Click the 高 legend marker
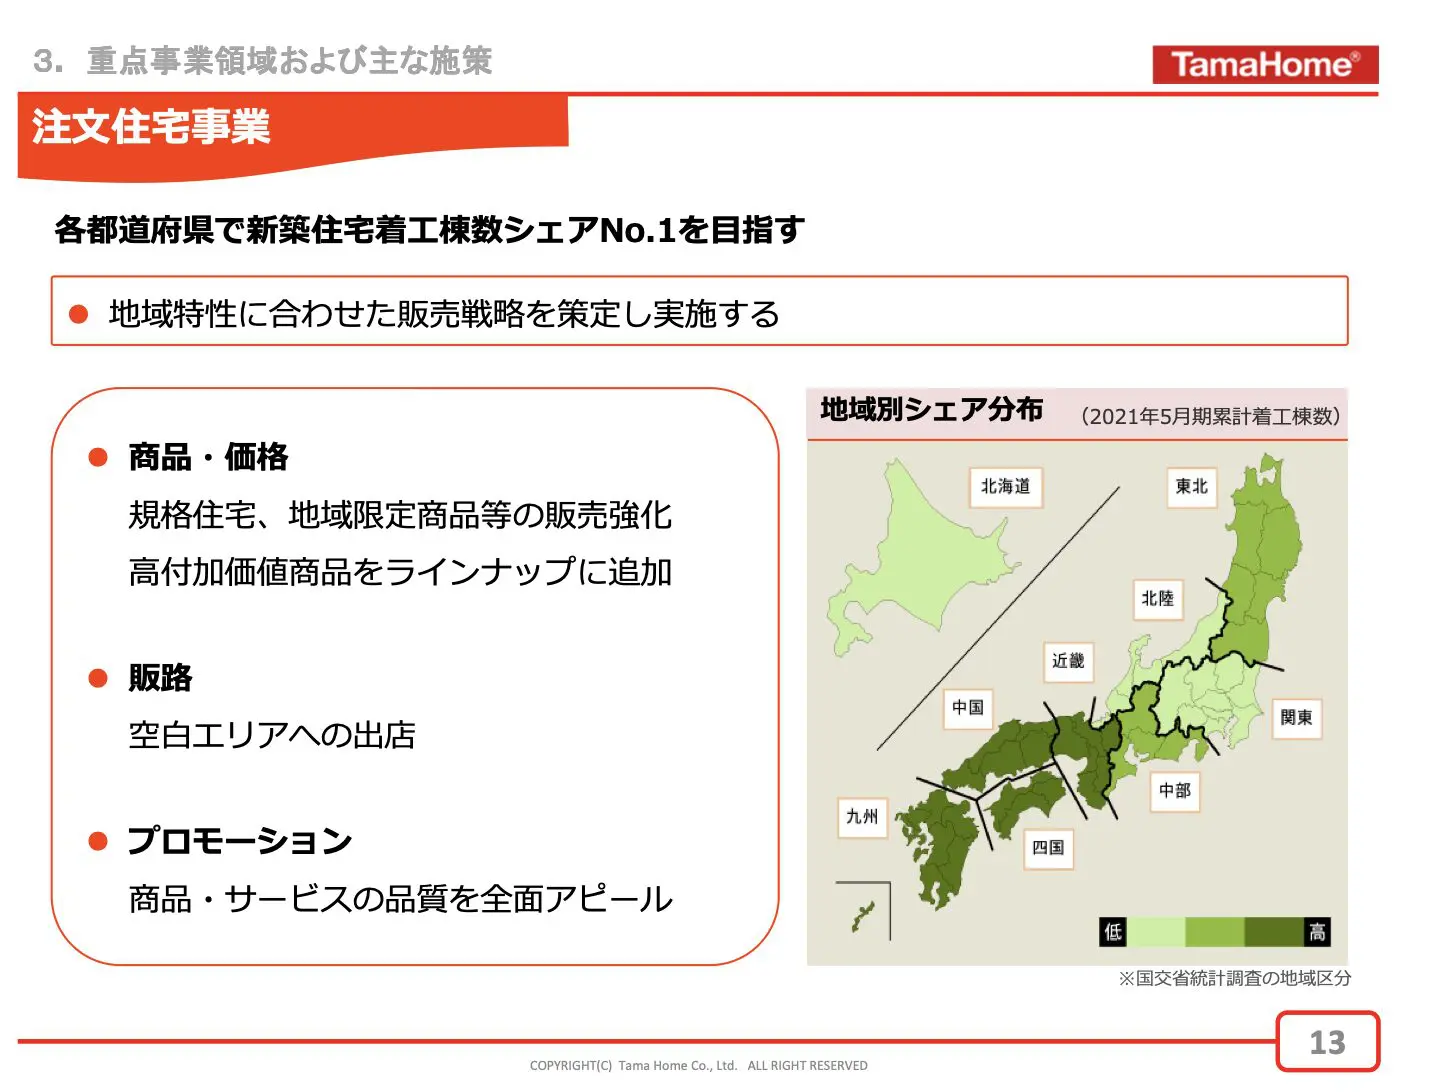1434x1092 pixels. 1317,932
